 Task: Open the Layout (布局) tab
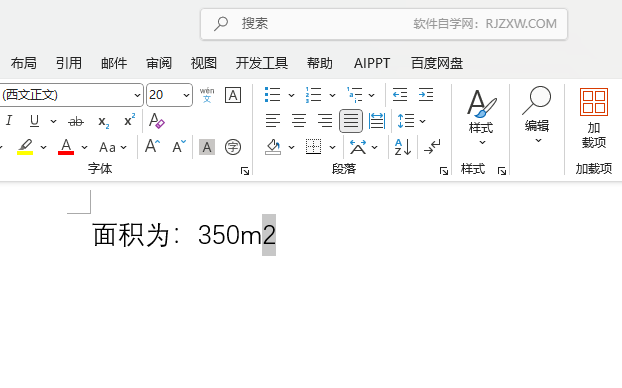point(23,63)
